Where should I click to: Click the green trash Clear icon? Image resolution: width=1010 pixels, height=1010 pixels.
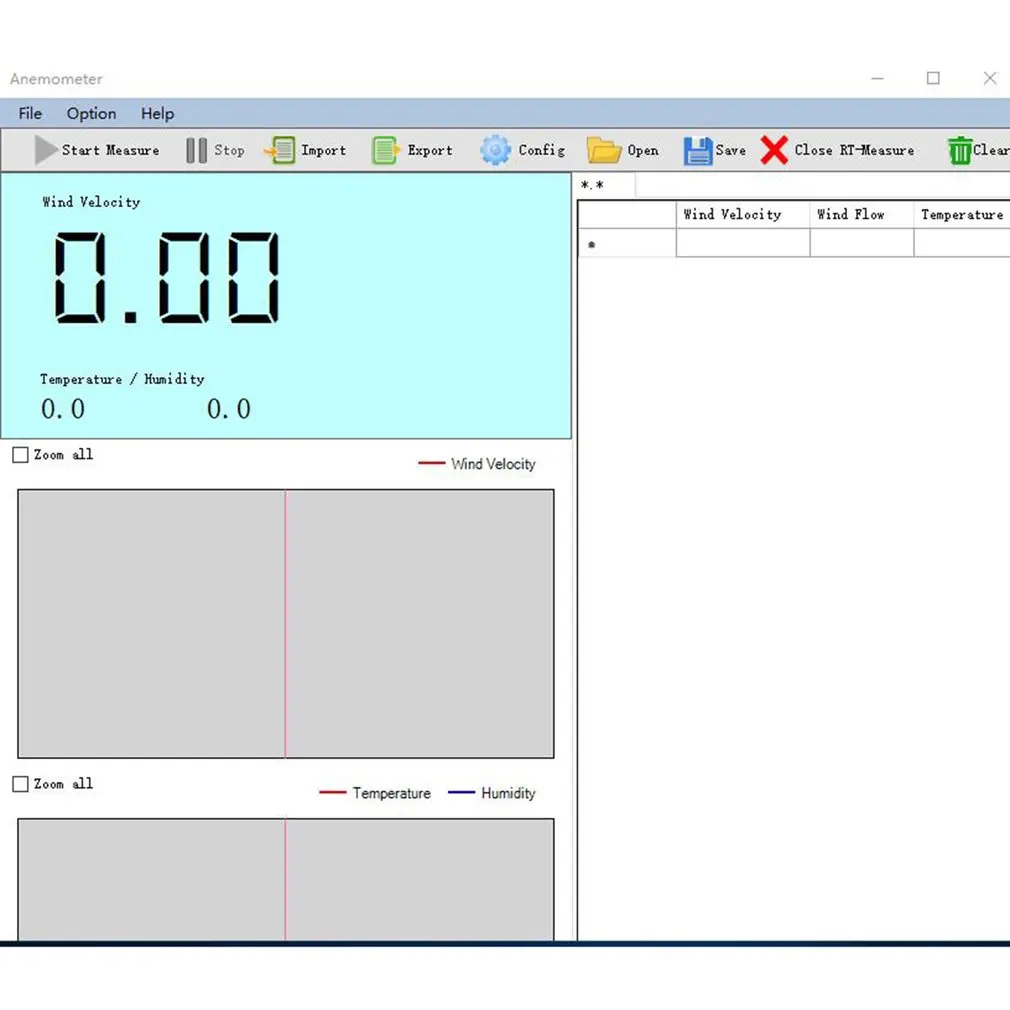click(959, 150)
